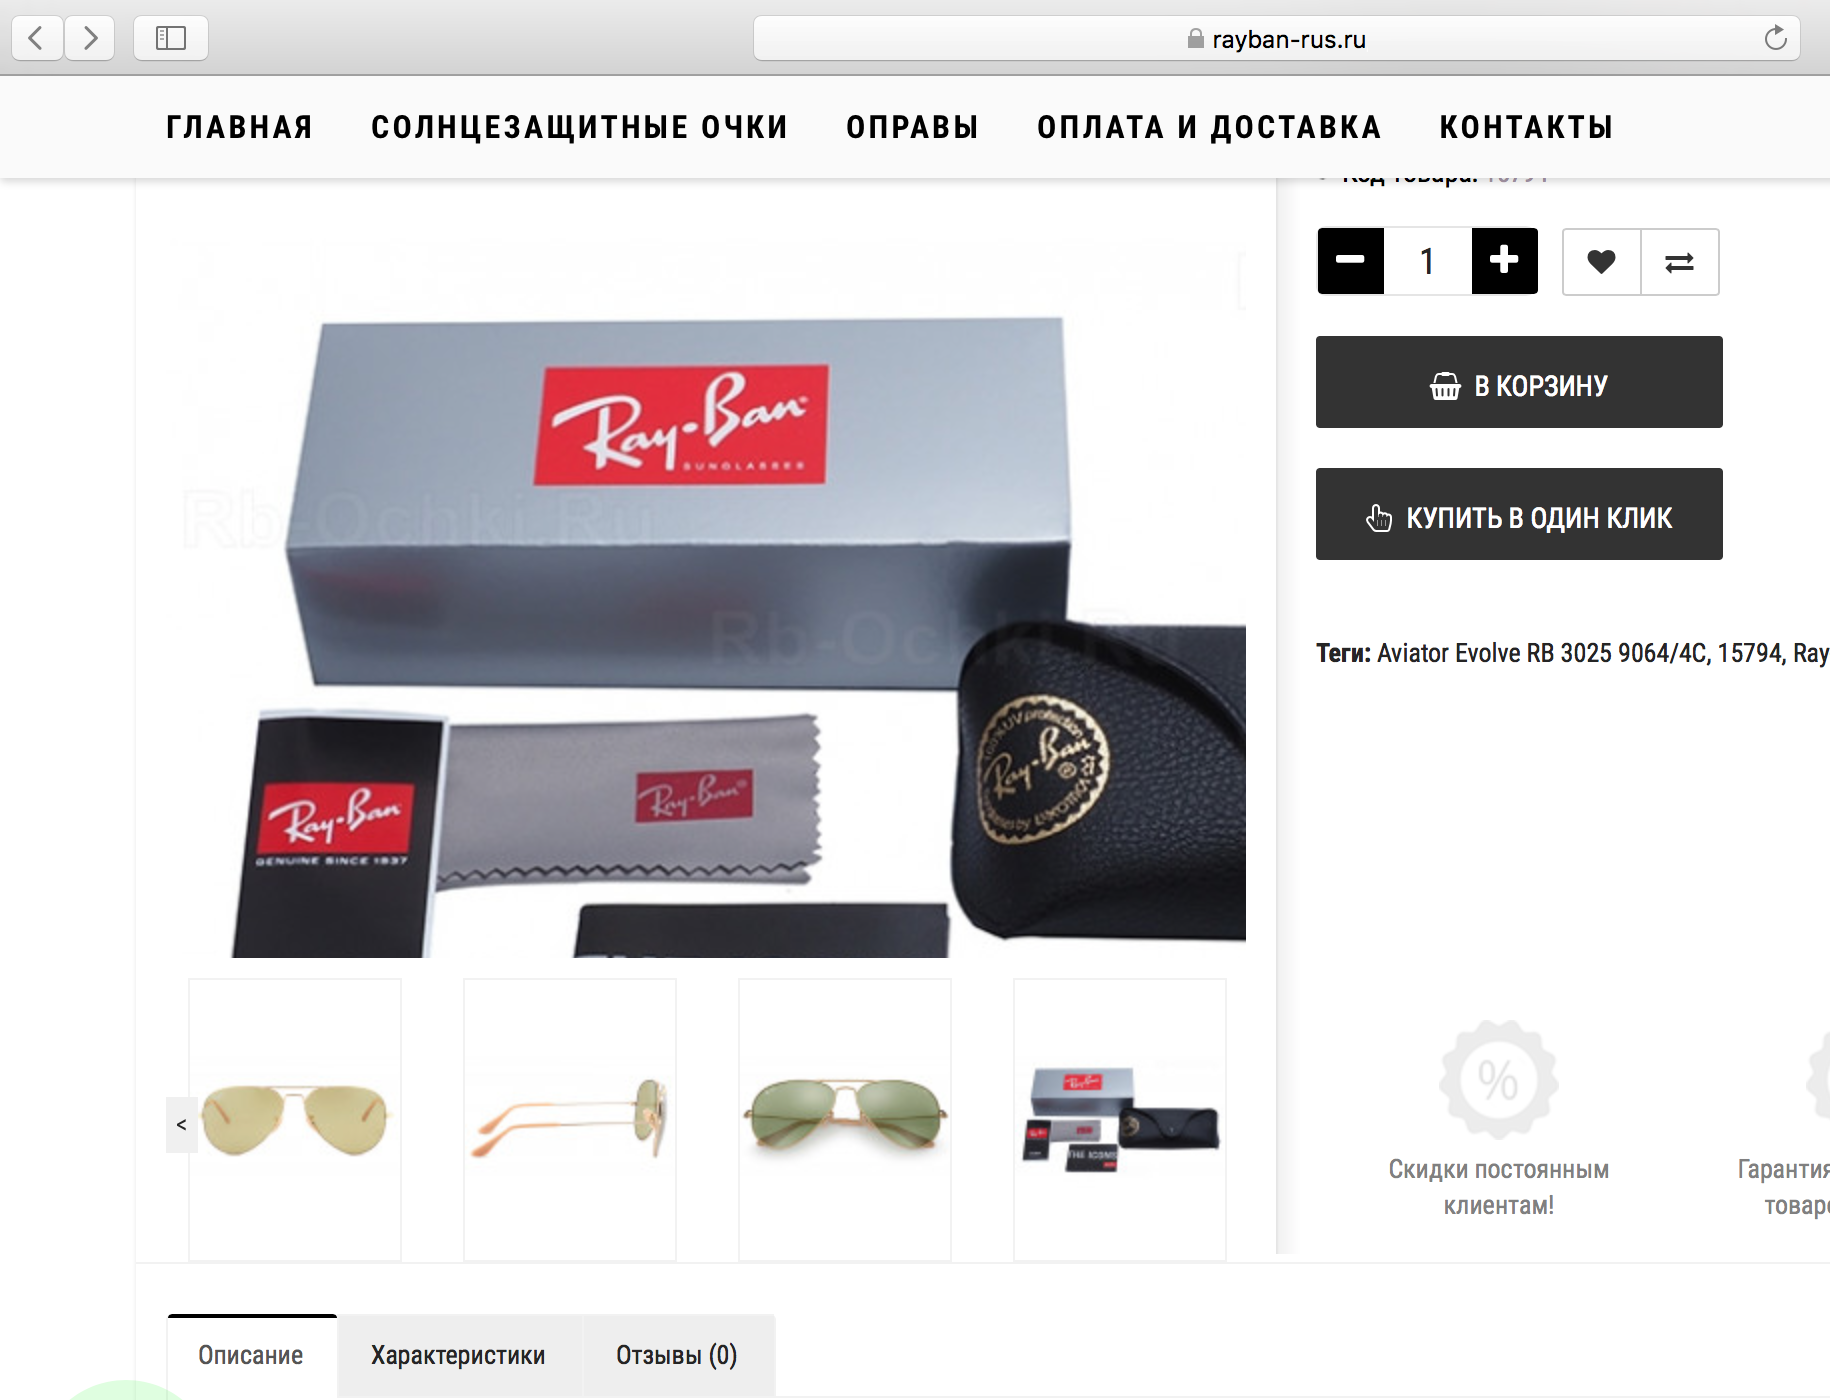Toggle the Safari sidebar button
1830x1400 pixels.
[x=171, y=38]
